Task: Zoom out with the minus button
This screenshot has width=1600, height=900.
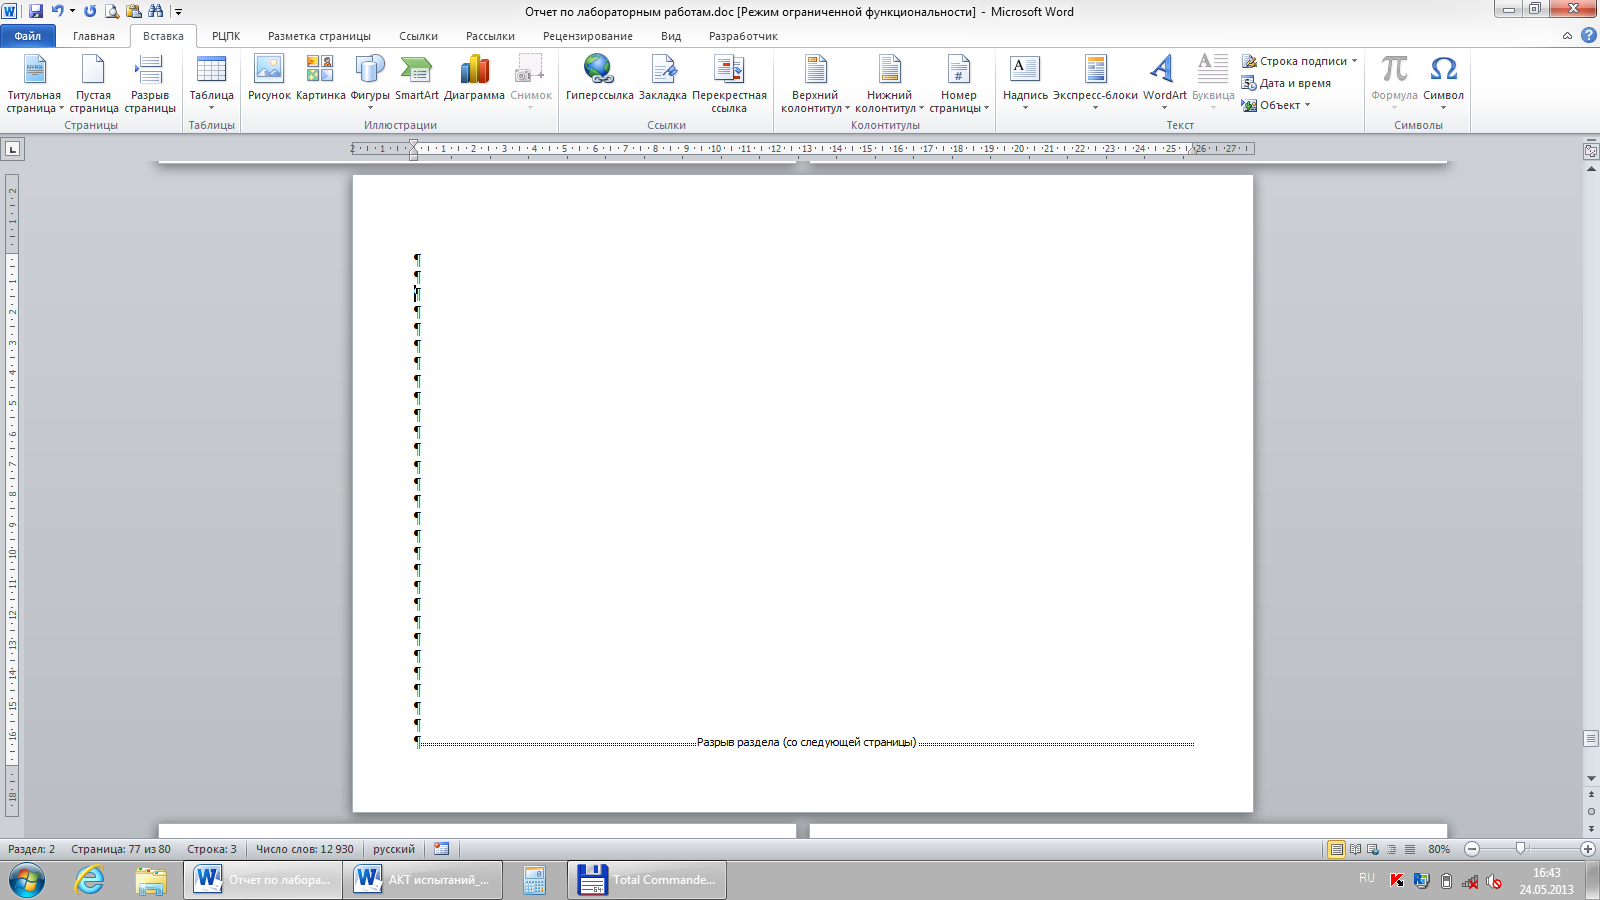Action: point(1472,849)
